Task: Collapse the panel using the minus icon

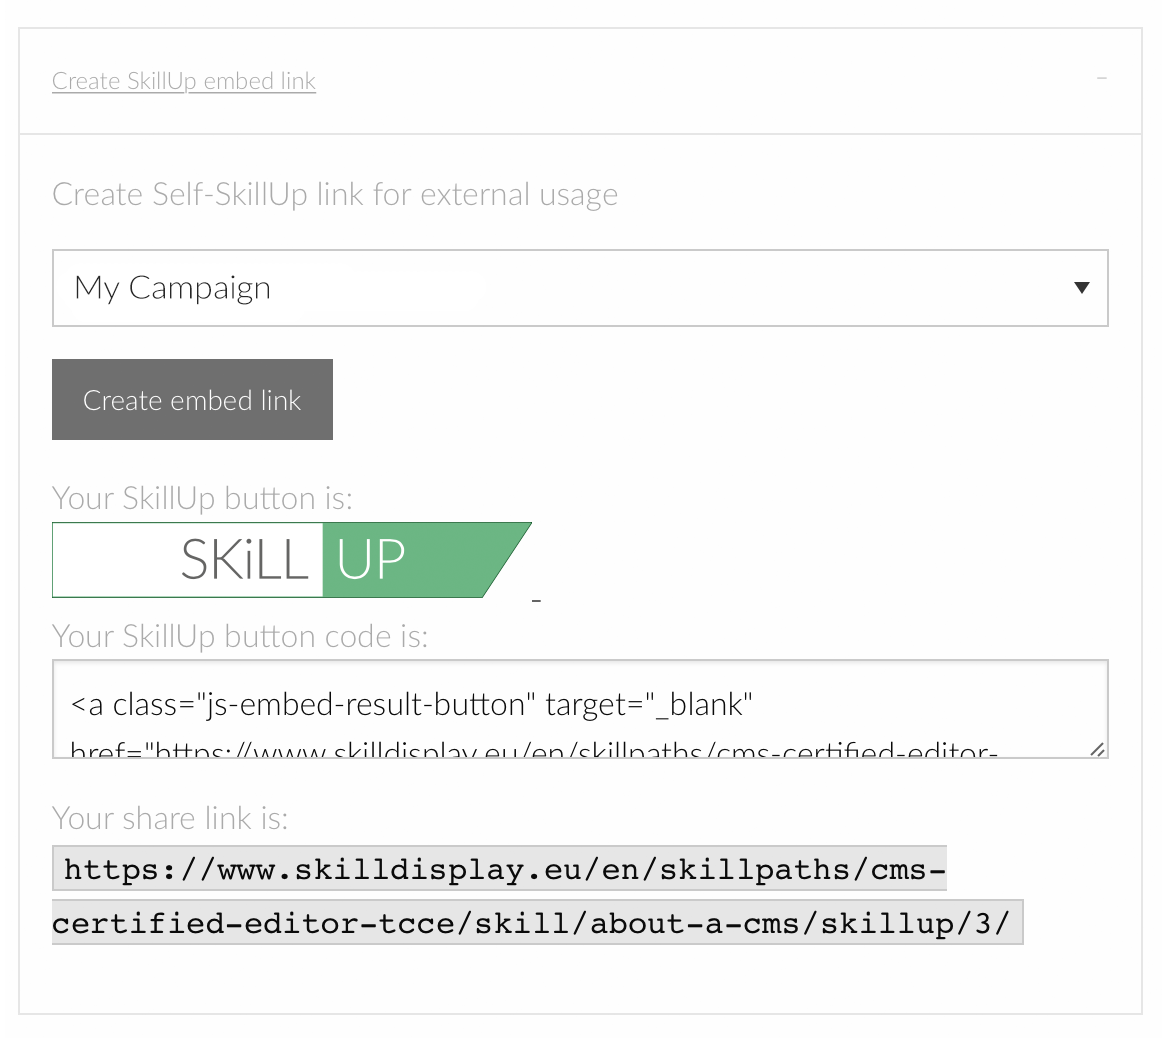Action: [x=1101, y=78]
